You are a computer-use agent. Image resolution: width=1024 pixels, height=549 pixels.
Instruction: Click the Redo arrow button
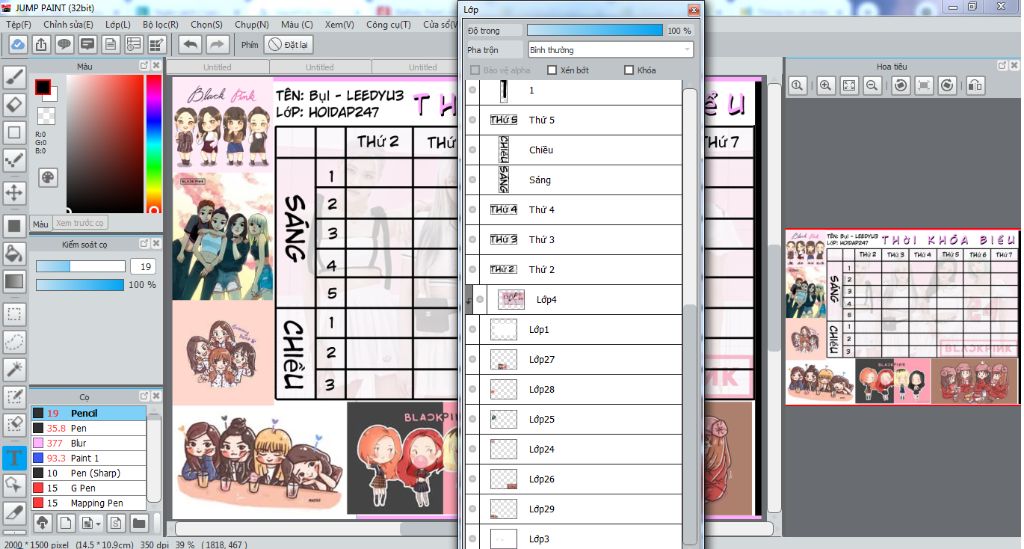(217, 44)
